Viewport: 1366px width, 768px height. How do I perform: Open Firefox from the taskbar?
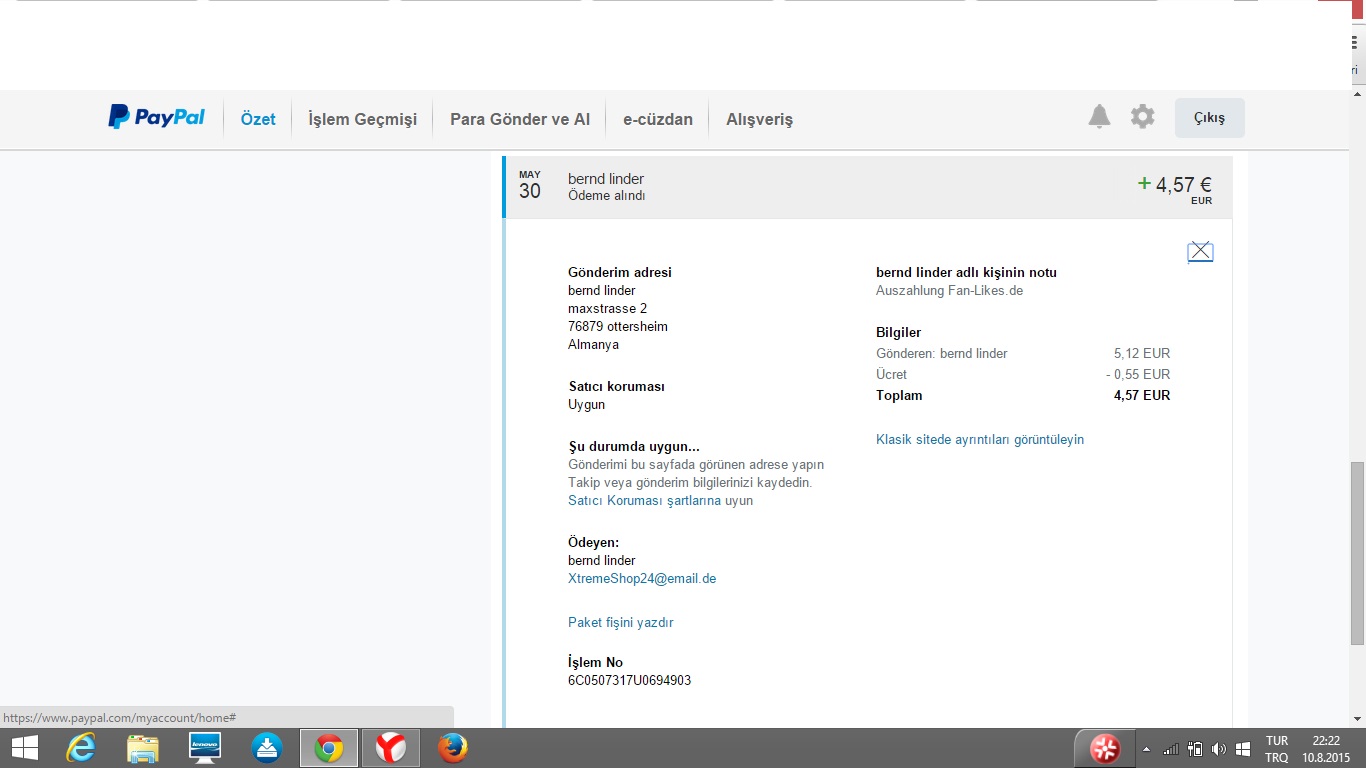tap(452, 748)
